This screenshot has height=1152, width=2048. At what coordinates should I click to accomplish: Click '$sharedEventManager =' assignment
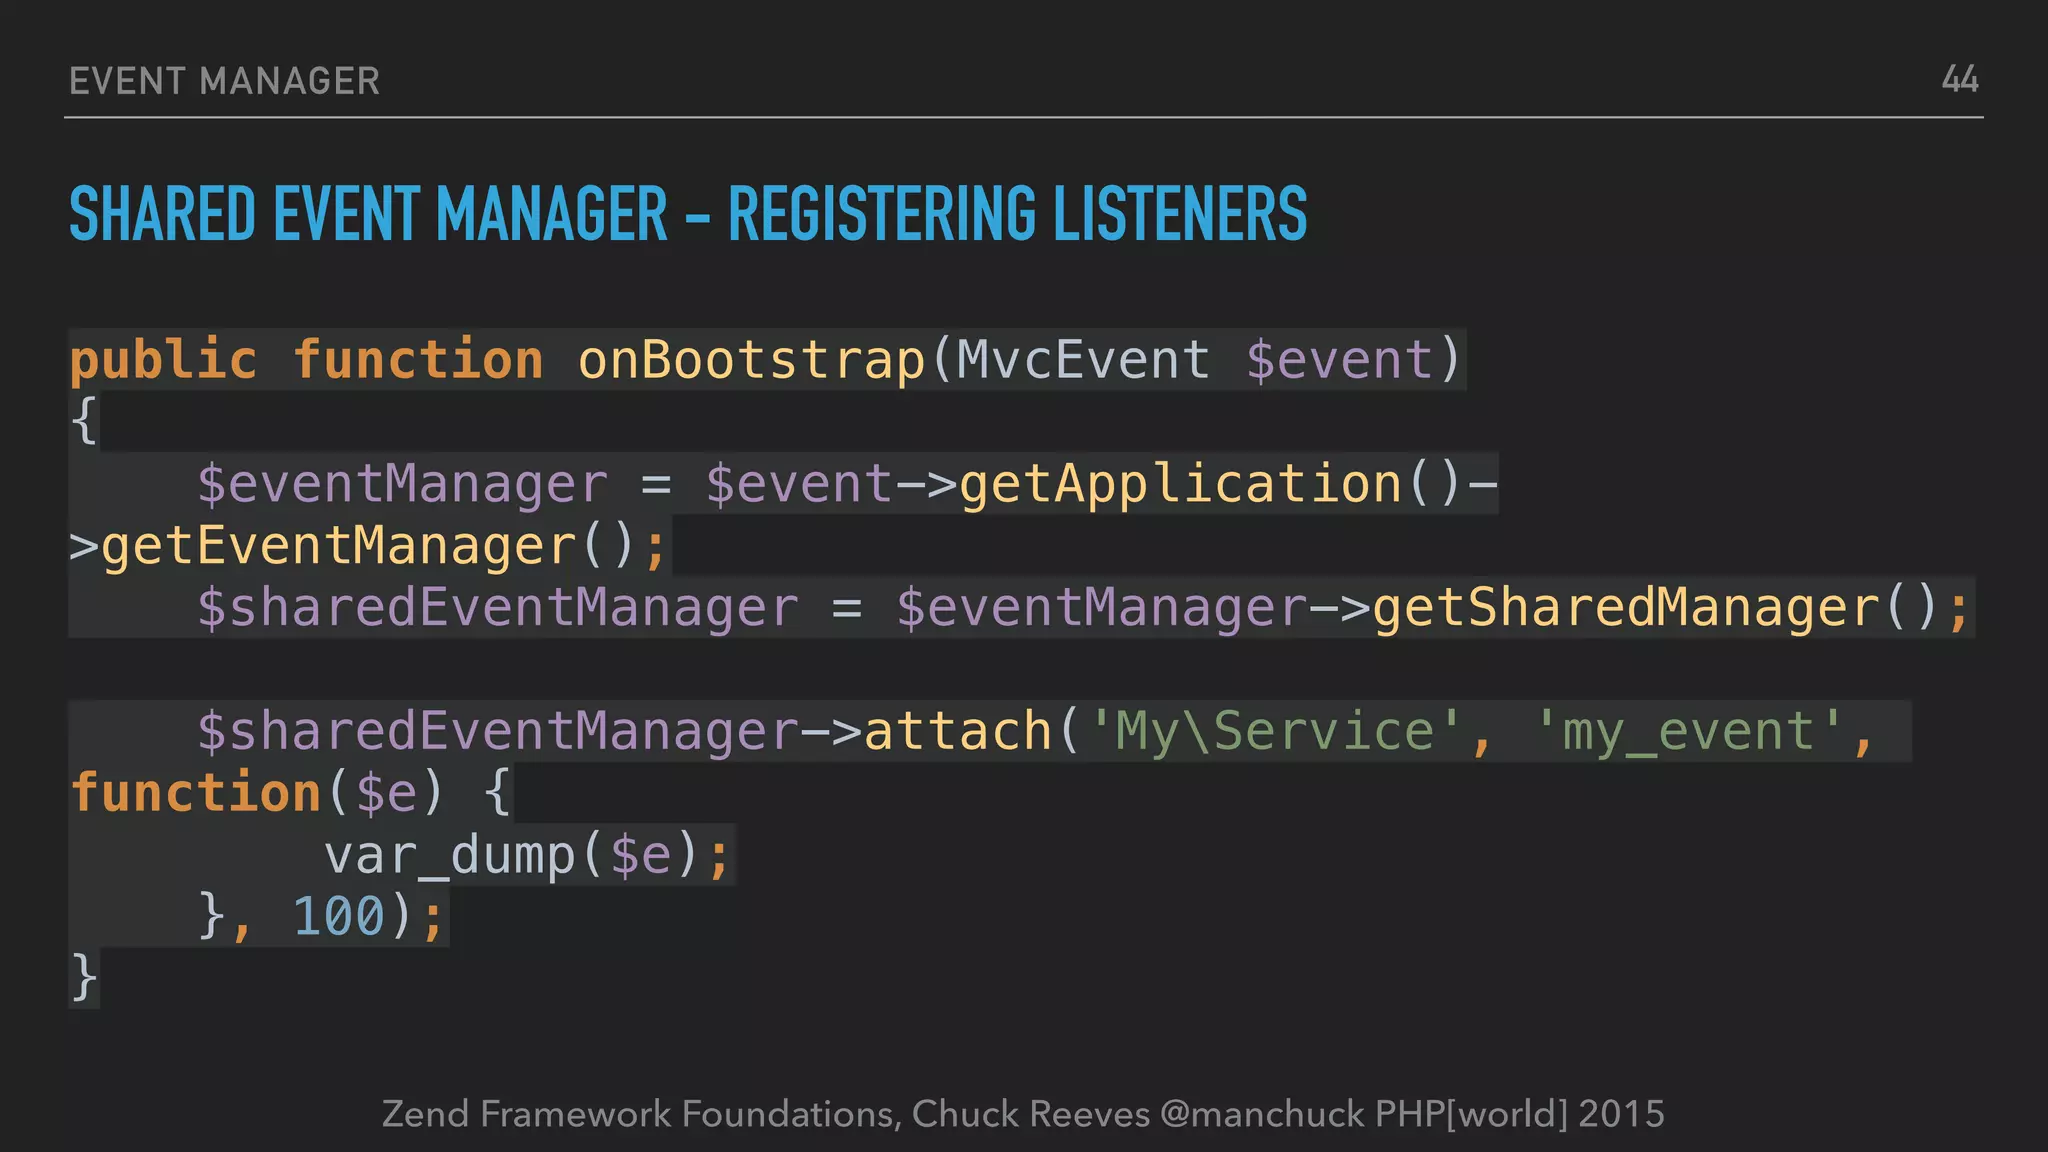(x=530, y=608)
